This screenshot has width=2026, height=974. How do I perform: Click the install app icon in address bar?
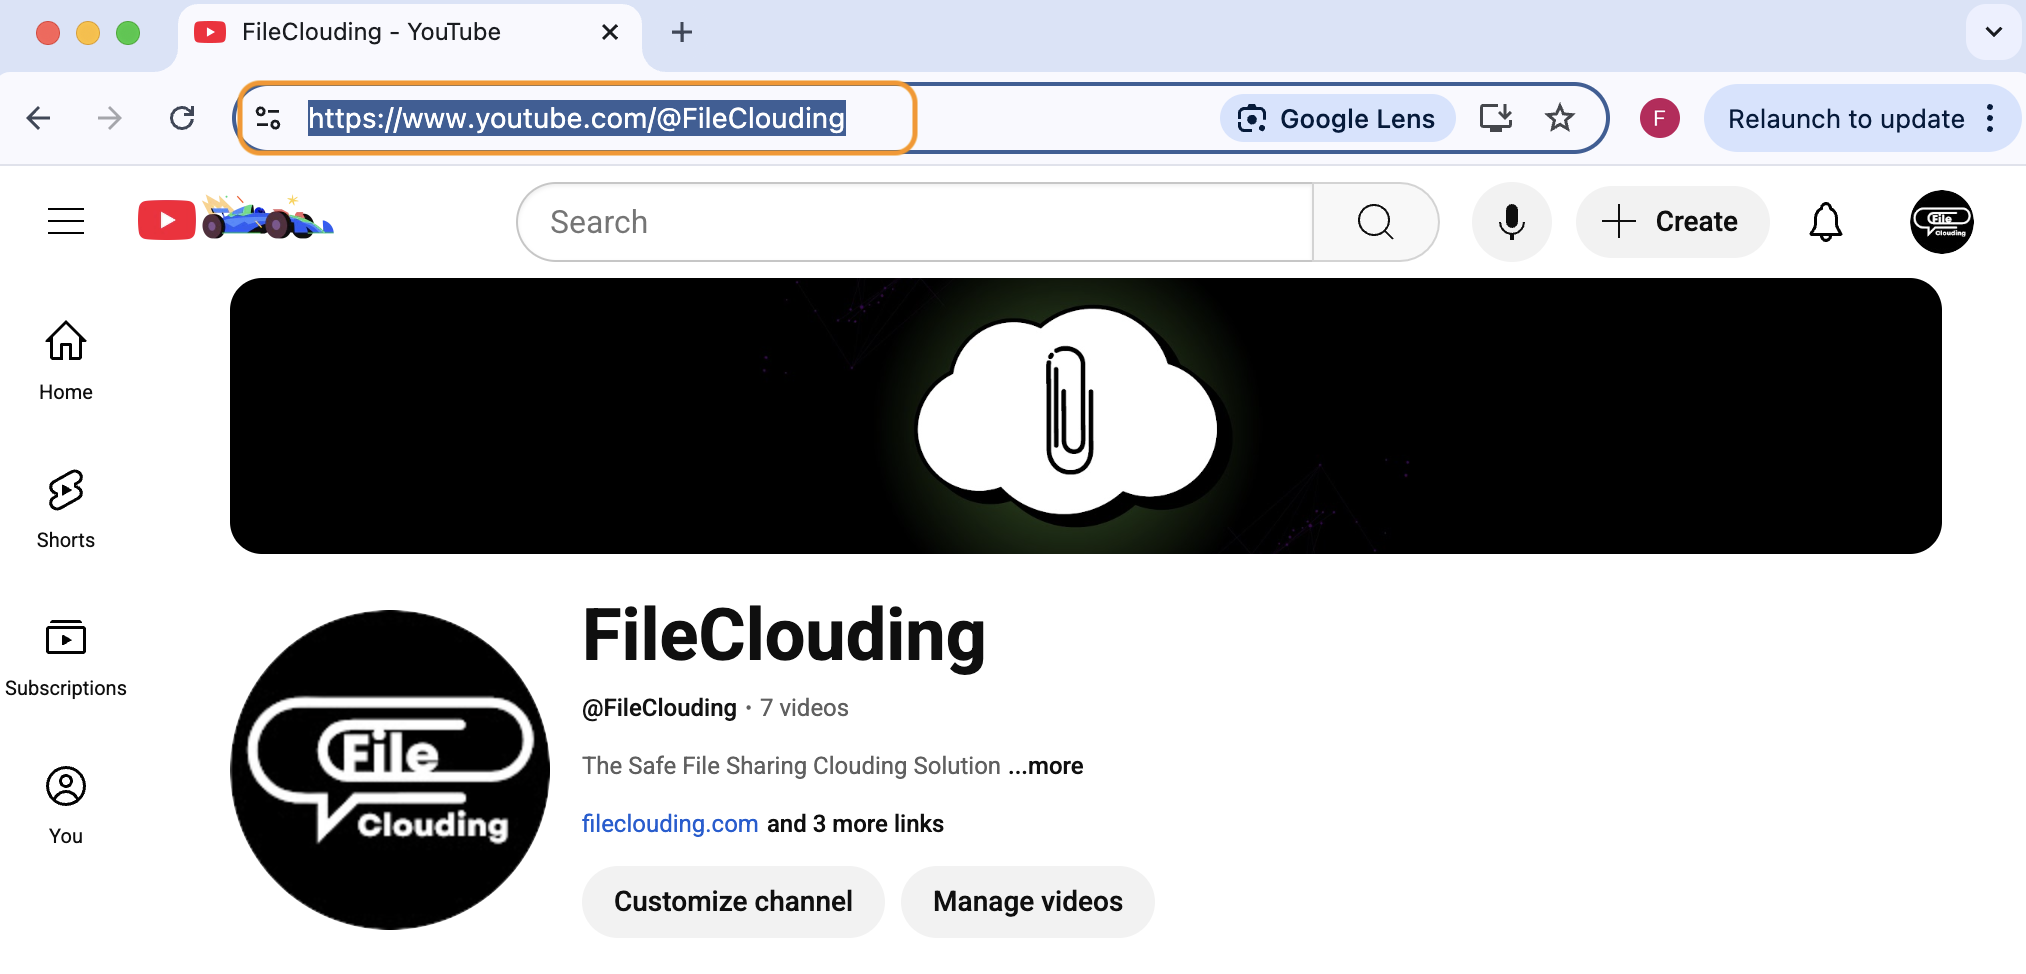[1496, 119]
